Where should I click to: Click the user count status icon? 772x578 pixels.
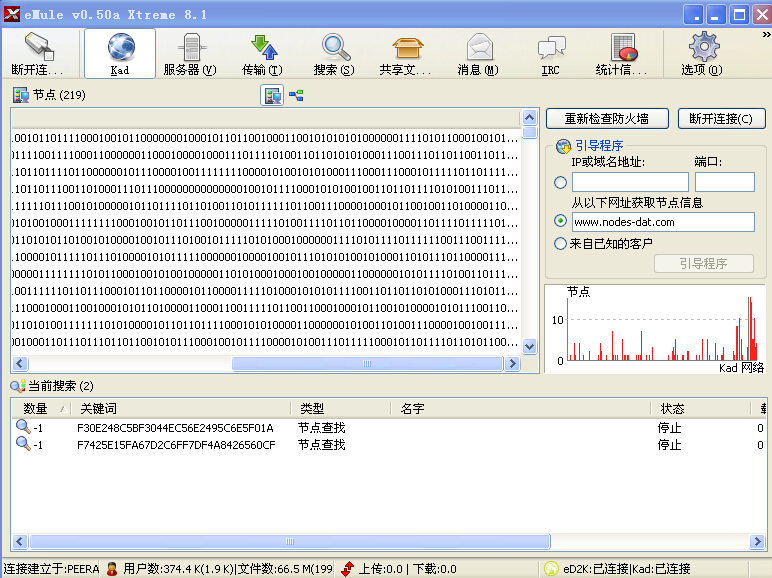point(112,569)
